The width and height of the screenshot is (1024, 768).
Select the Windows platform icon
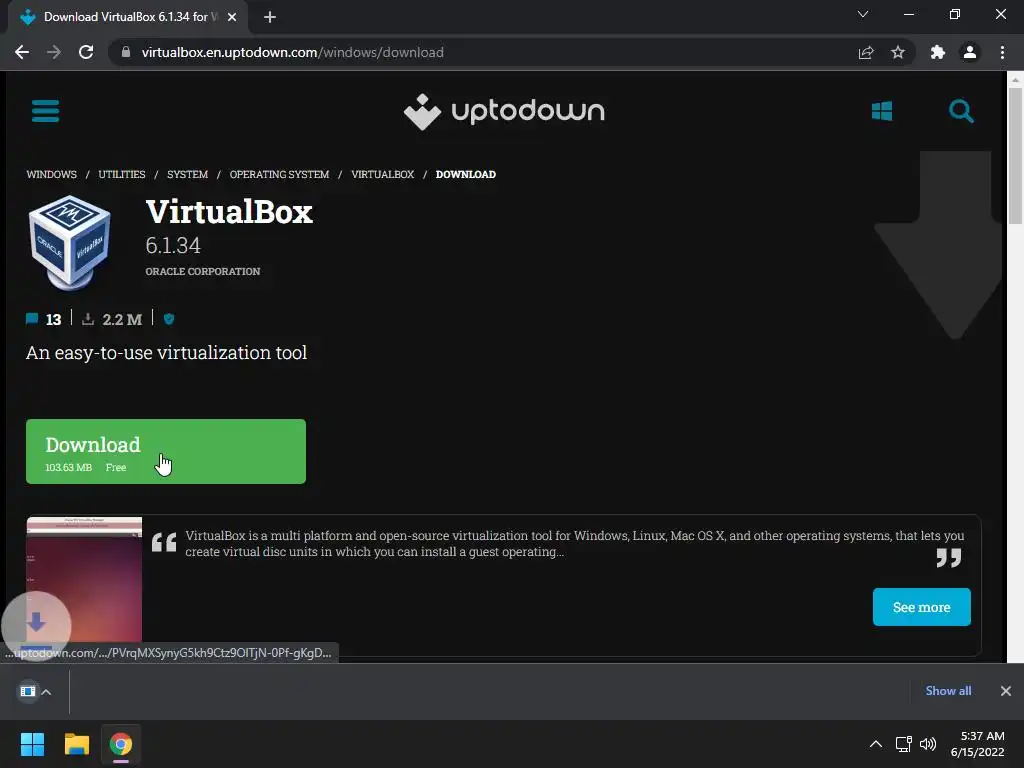[x=882, y=111]
